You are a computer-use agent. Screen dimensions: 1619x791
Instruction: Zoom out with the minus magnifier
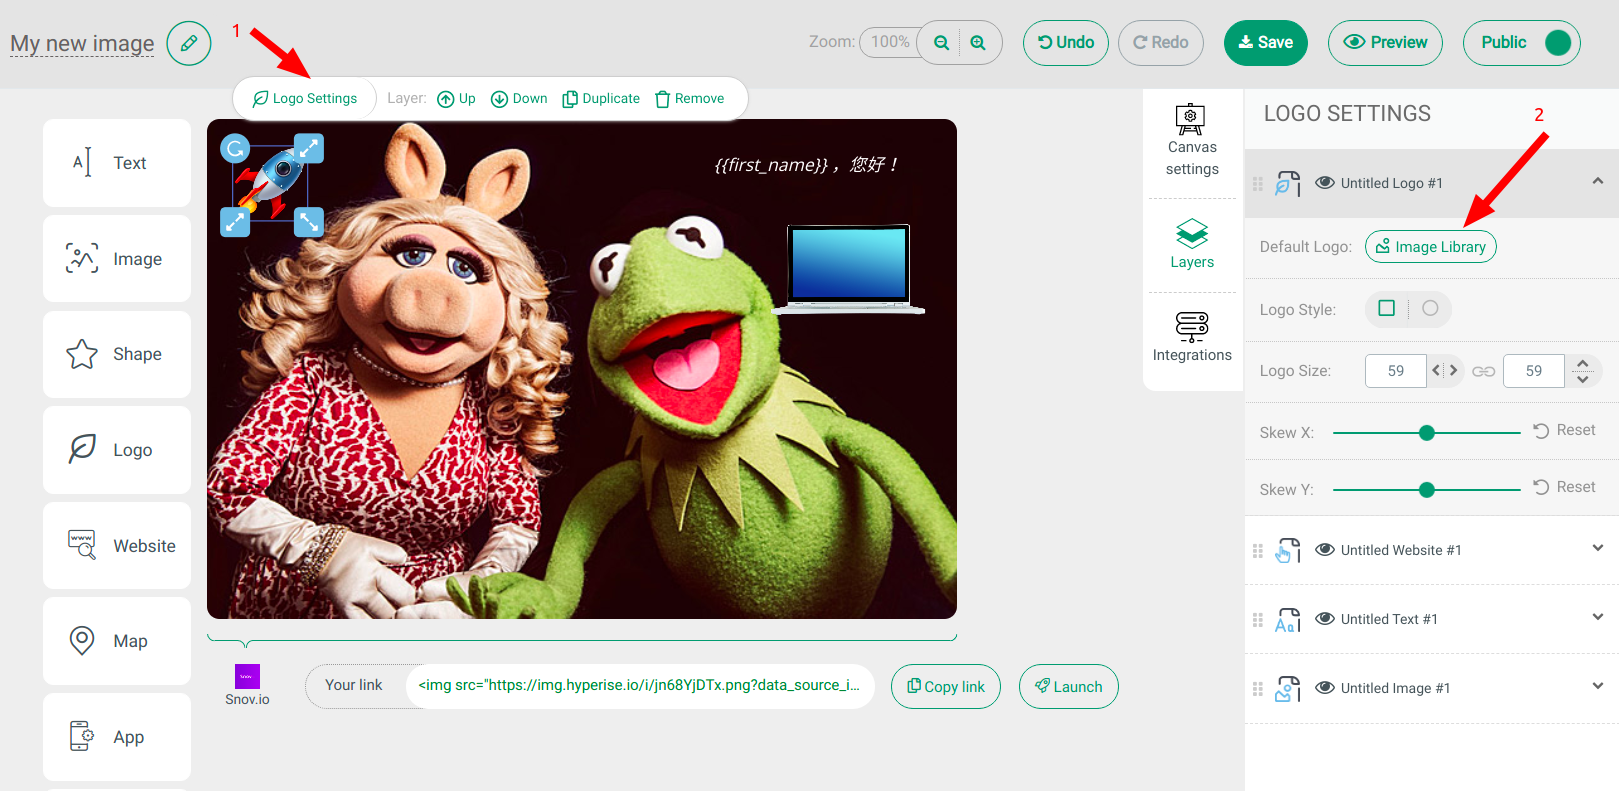pos(941,43)
